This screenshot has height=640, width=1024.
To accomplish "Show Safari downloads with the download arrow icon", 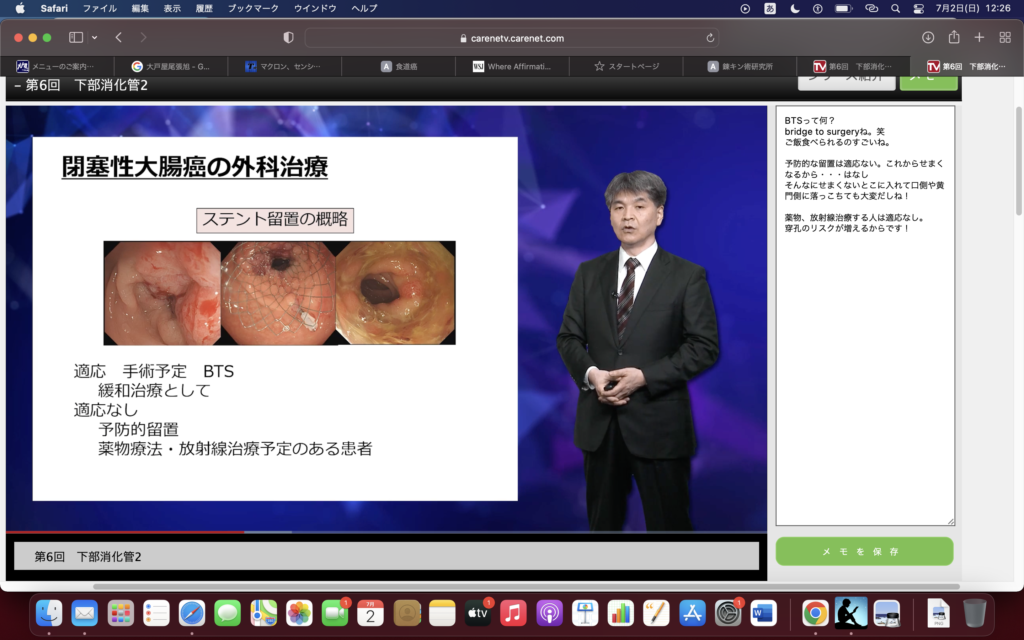I will [x=928, y=37].
